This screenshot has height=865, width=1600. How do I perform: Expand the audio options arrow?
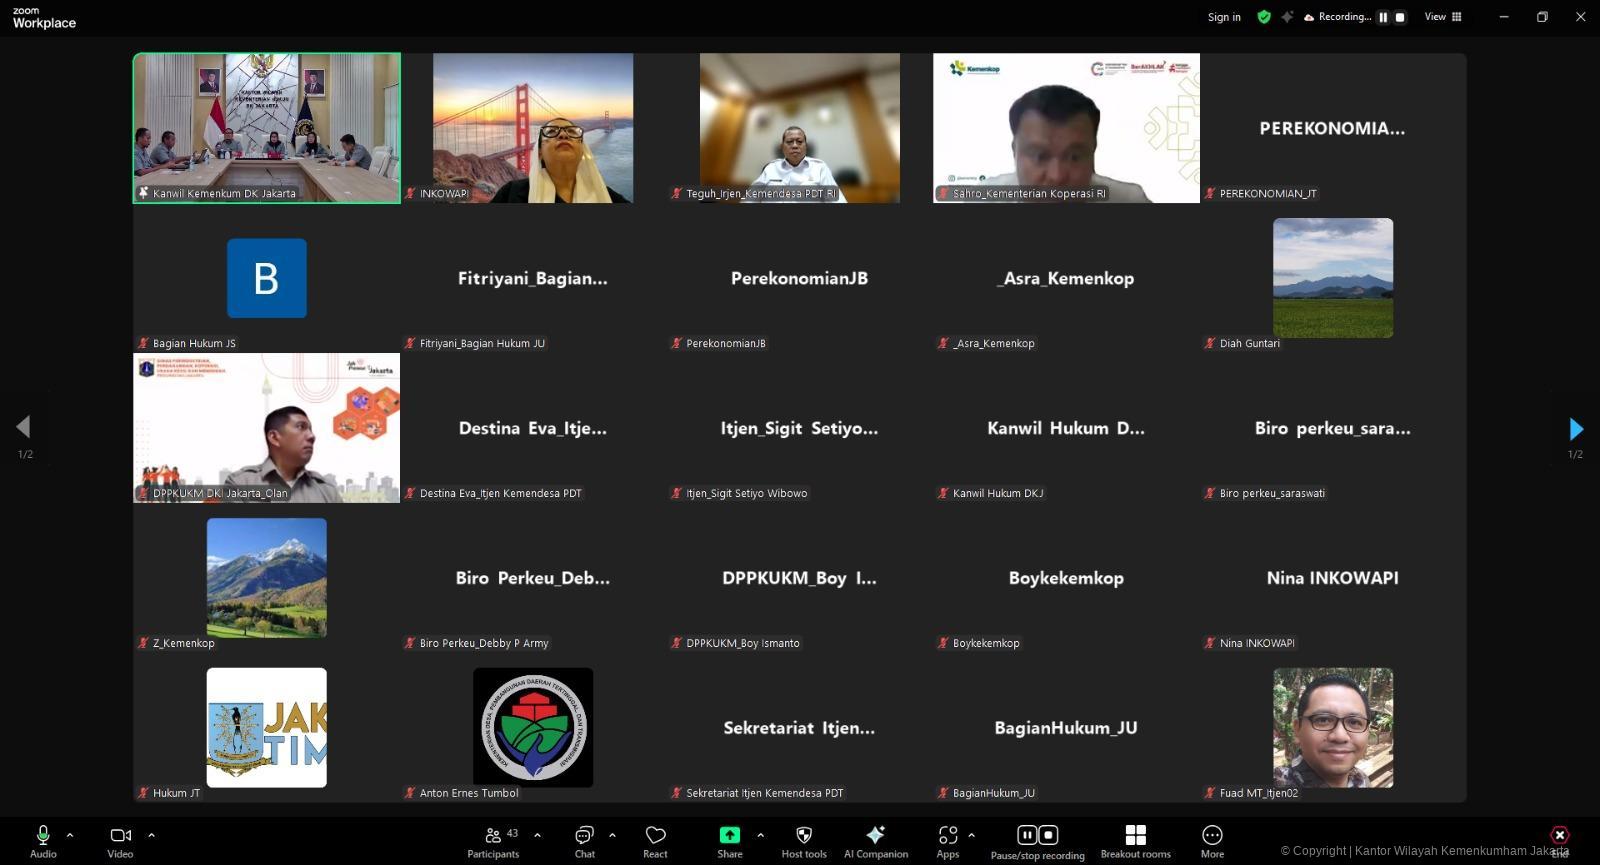pyautogui.click(x=70, y=835)
